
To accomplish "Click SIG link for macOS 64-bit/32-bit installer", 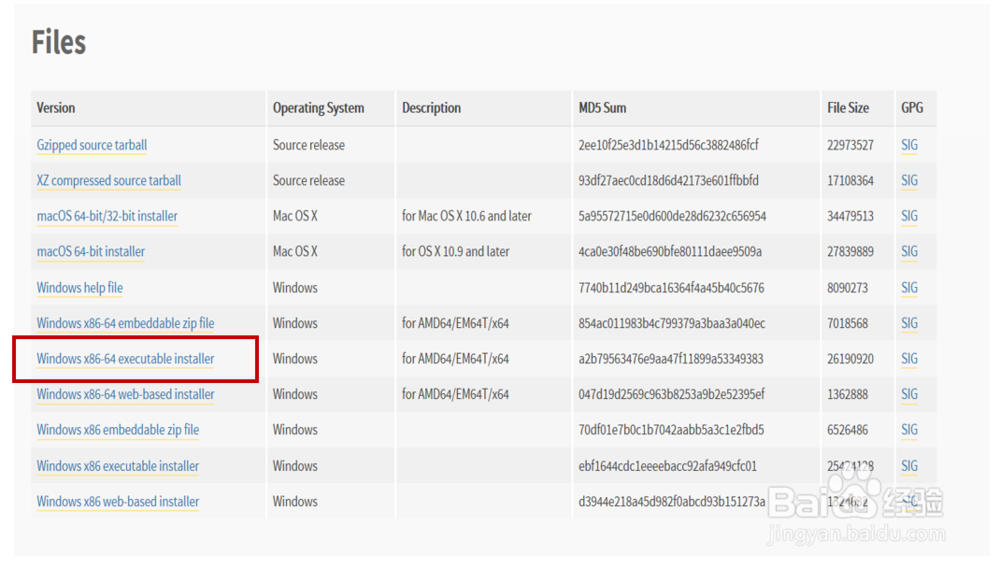I will pyautogui.click(x=909, y=216).
